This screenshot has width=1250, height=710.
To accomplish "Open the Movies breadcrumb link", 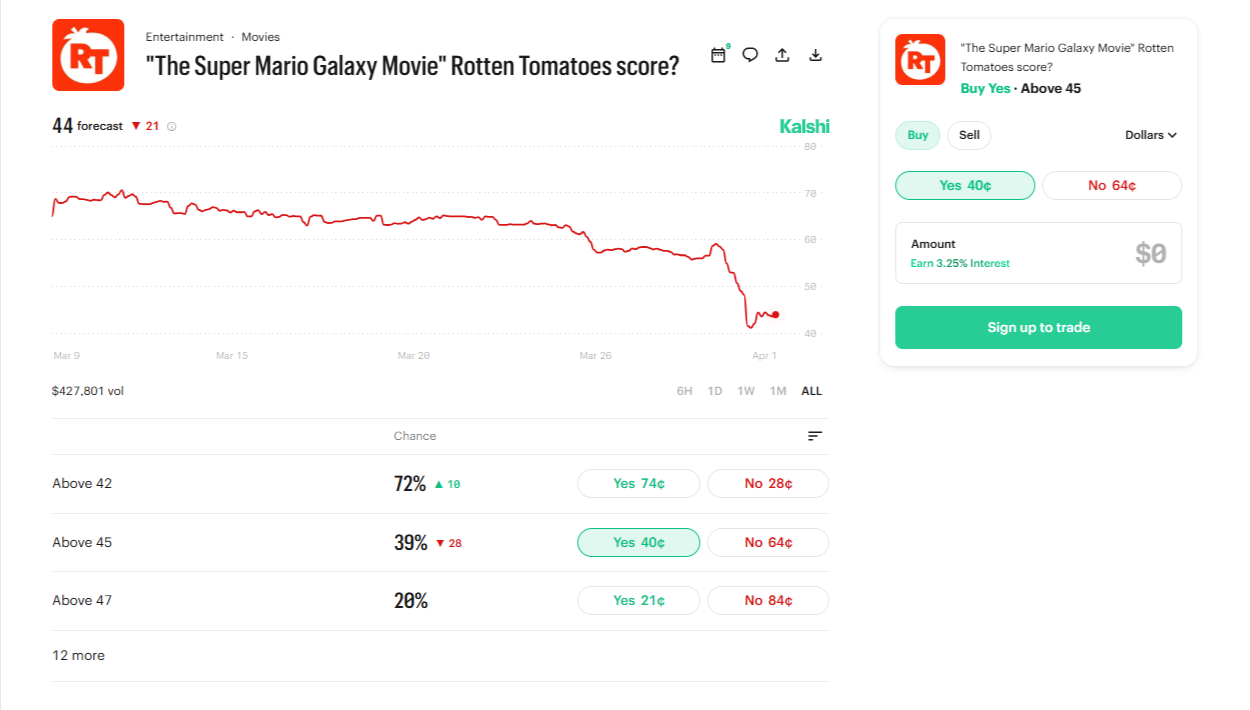I will pyautogui.click(x=260, y=37).
